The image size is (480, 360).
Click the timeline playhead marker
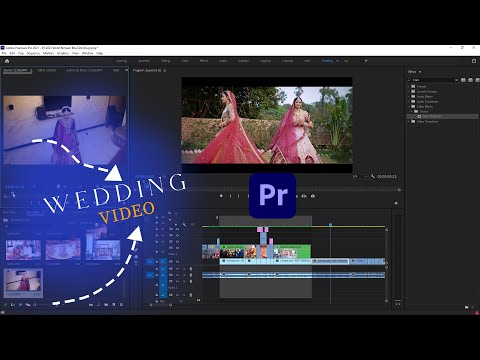coord(330,225)
